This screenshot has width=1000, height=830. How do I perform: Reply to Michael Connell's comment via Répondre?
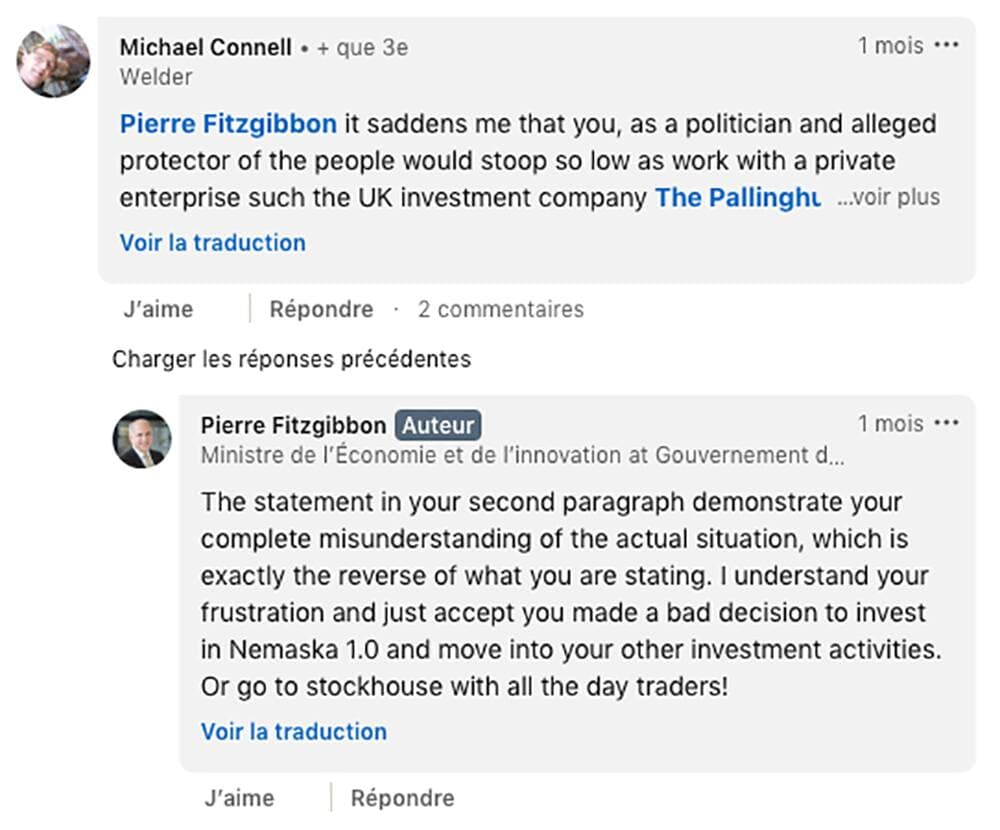click(321, 309)
